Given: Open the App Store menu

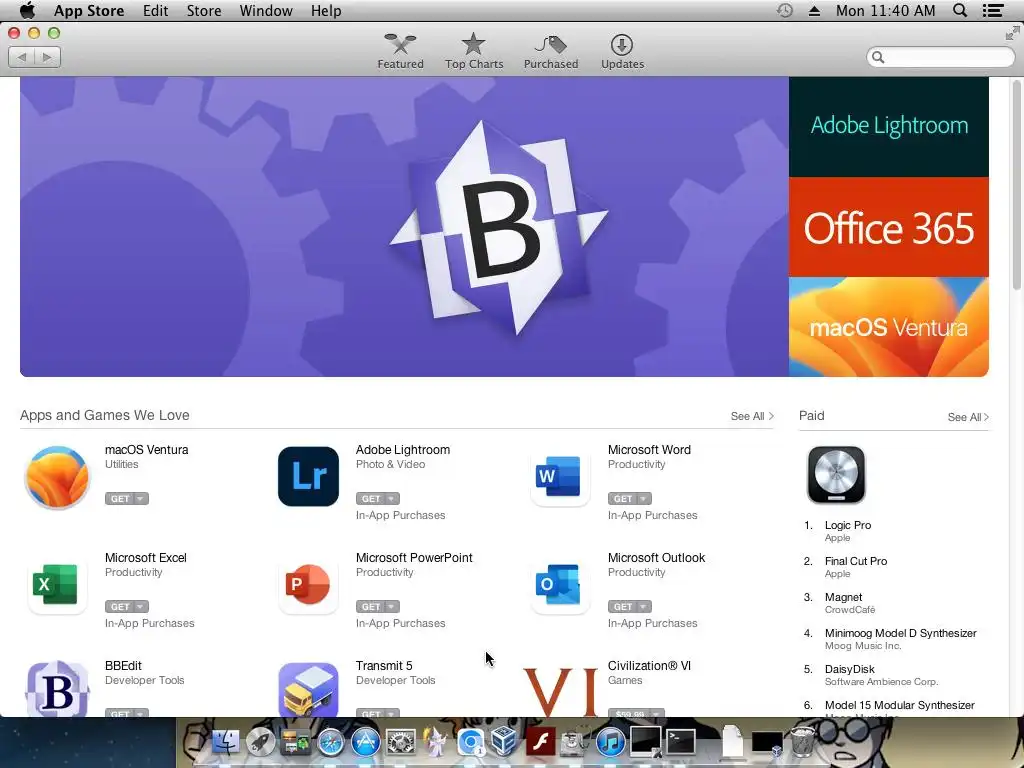Looking at the screenshot, I should click(x=89, y=10).
